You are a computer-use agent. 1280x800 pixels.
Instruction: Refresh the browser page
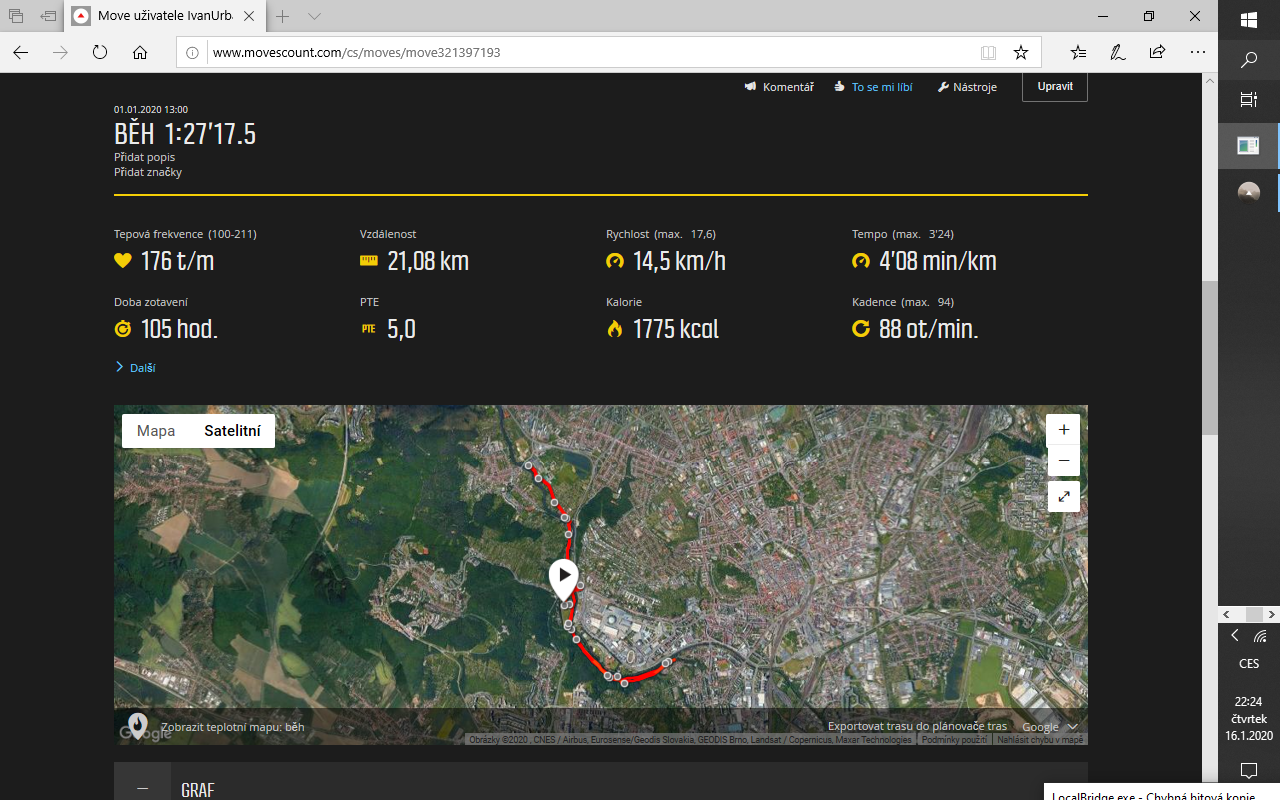[99, 52]
